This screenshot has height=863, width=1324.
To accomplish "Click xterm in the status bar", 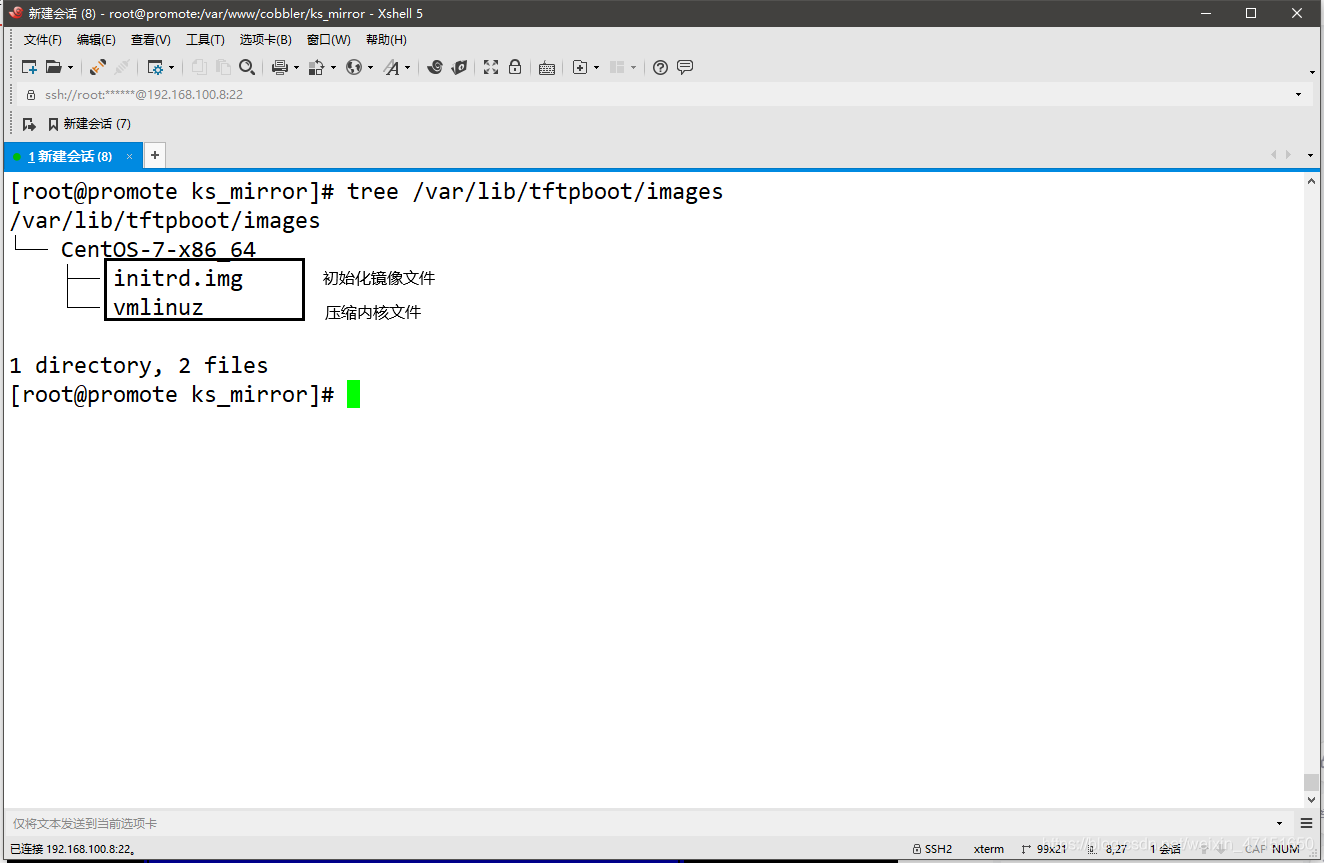I will point(989,849).
